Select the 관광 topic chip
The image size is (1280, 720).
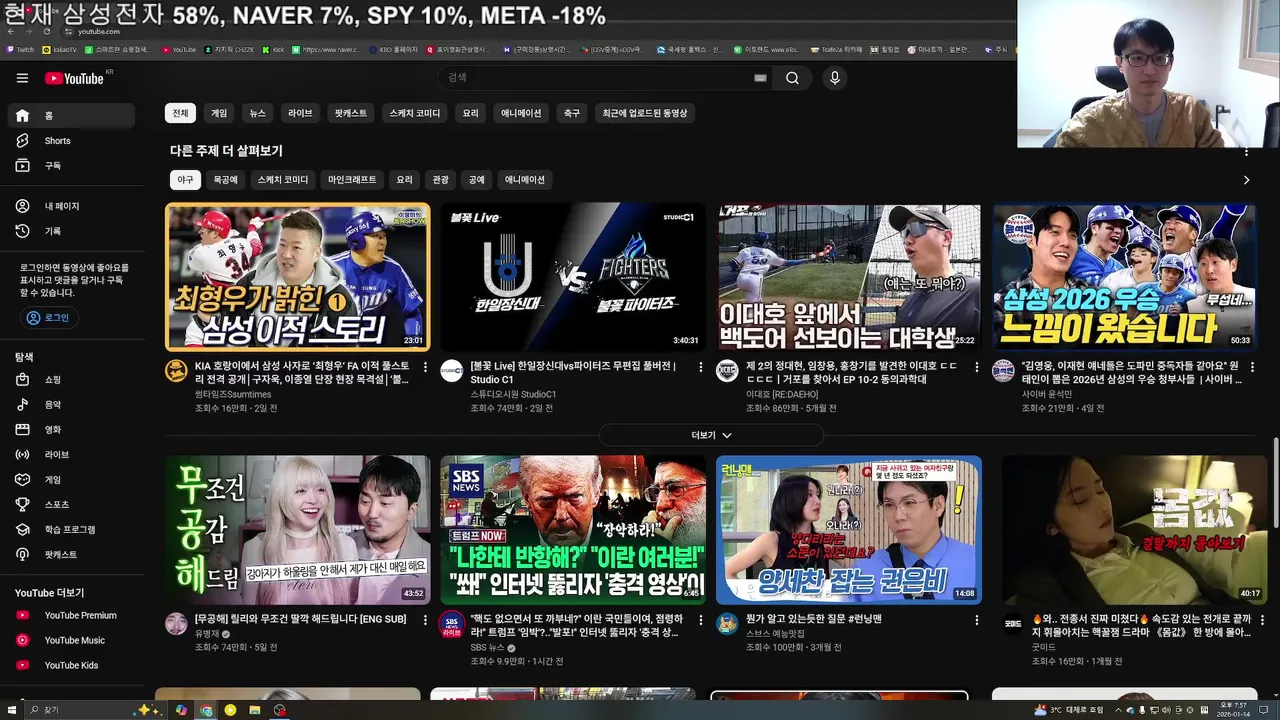[440, 180]
